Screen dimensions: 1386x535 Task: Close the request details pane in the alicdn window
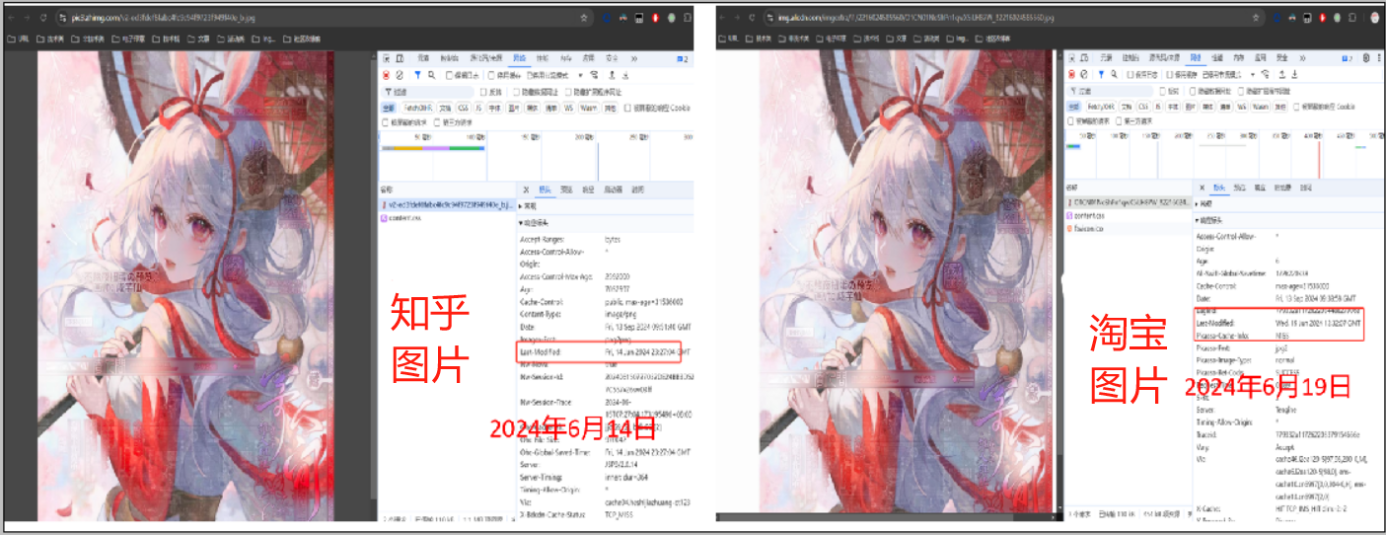[x=1203, y=187]
